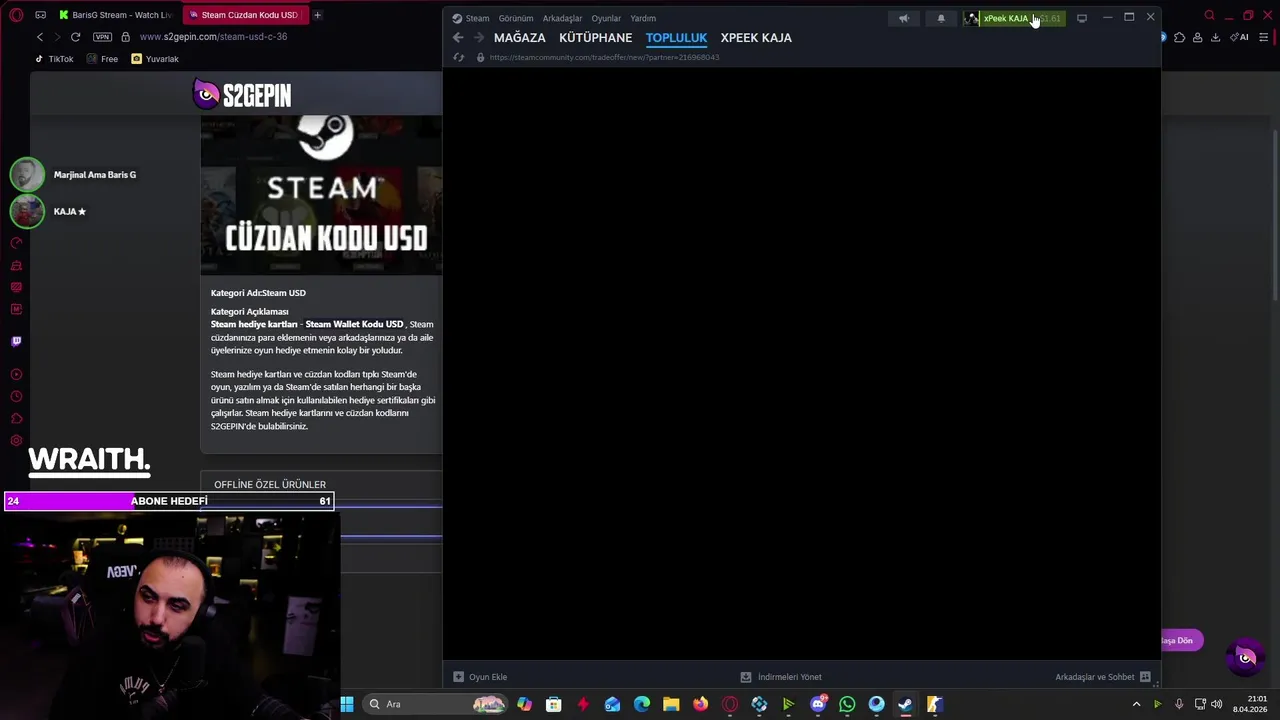The image size is (1280, 720).
Task: Switch Steam to Big Picture mode icon
Action: pos(1082,18)
